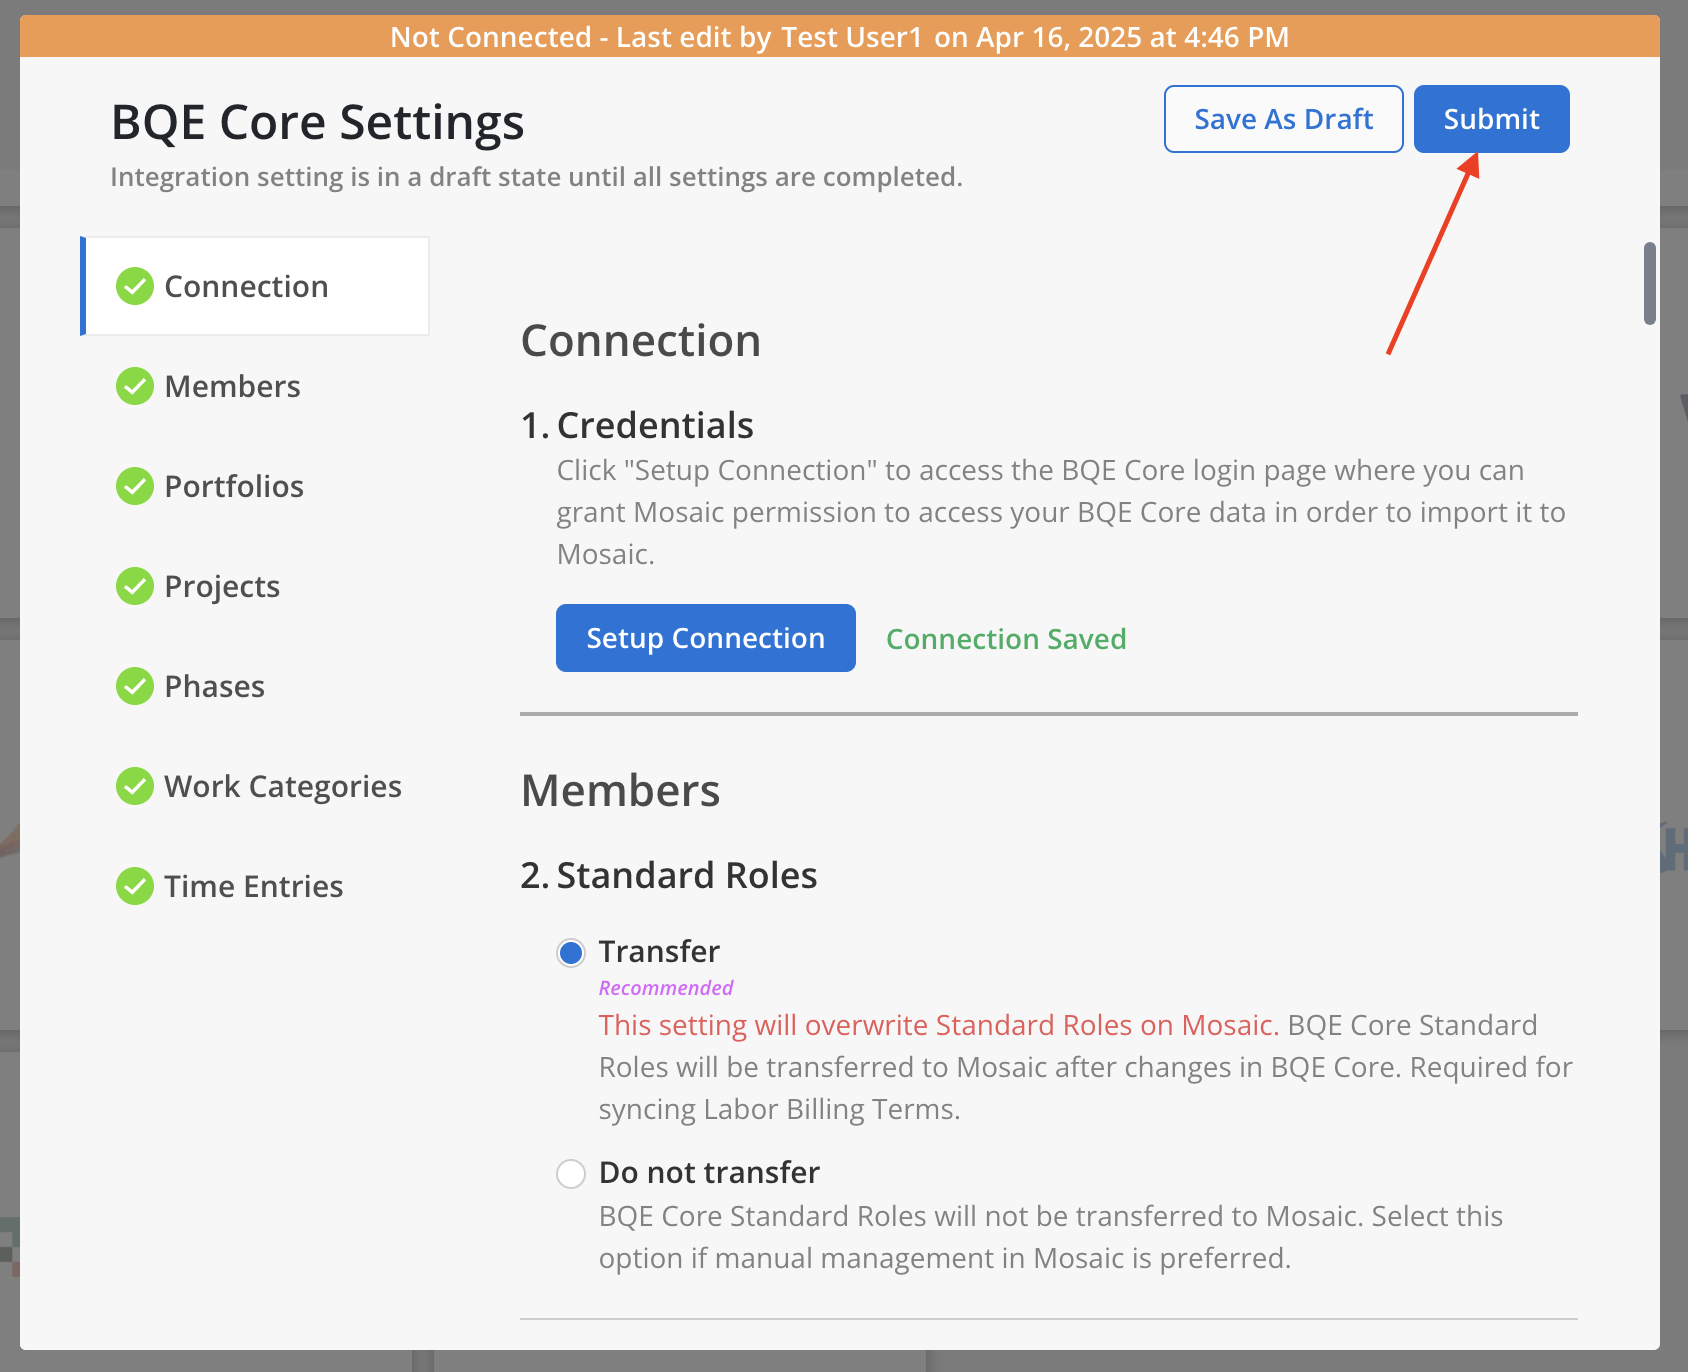Click Save As Draft button

coord(1283,119)
